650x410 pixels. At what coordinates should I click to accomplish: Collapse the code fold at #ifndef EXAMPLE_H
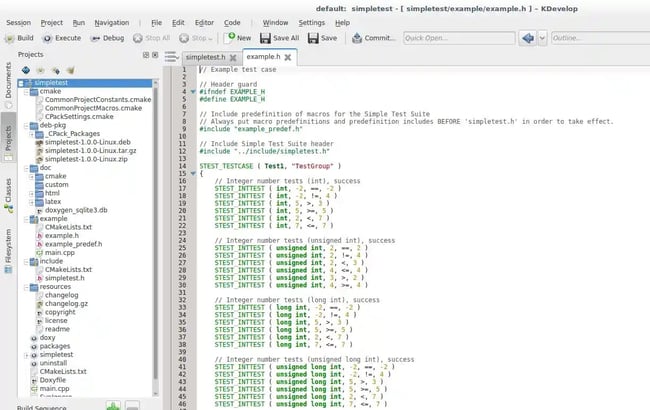(x=192, y=91)
